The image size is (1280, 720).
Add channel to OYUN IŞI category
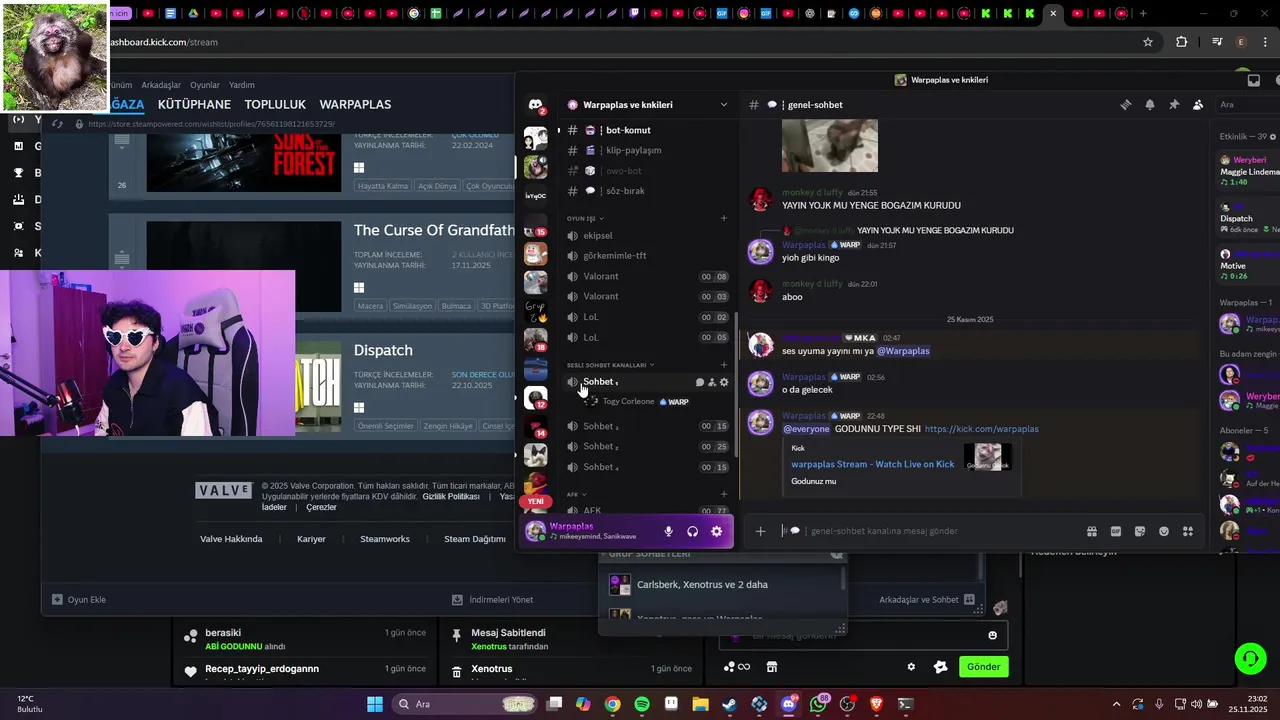(724, 218)
